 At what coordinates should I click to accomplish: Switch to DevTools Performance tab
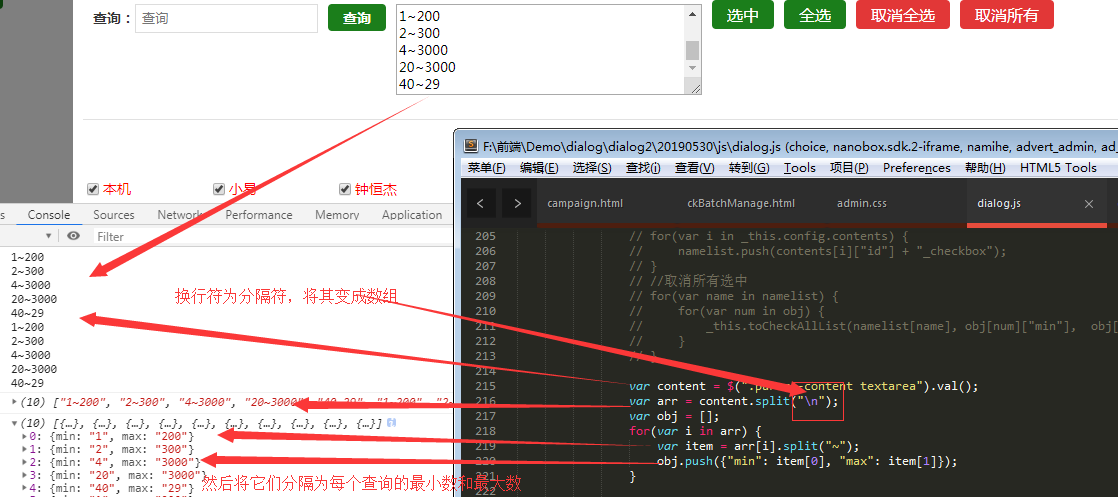[x=259, y=215]
